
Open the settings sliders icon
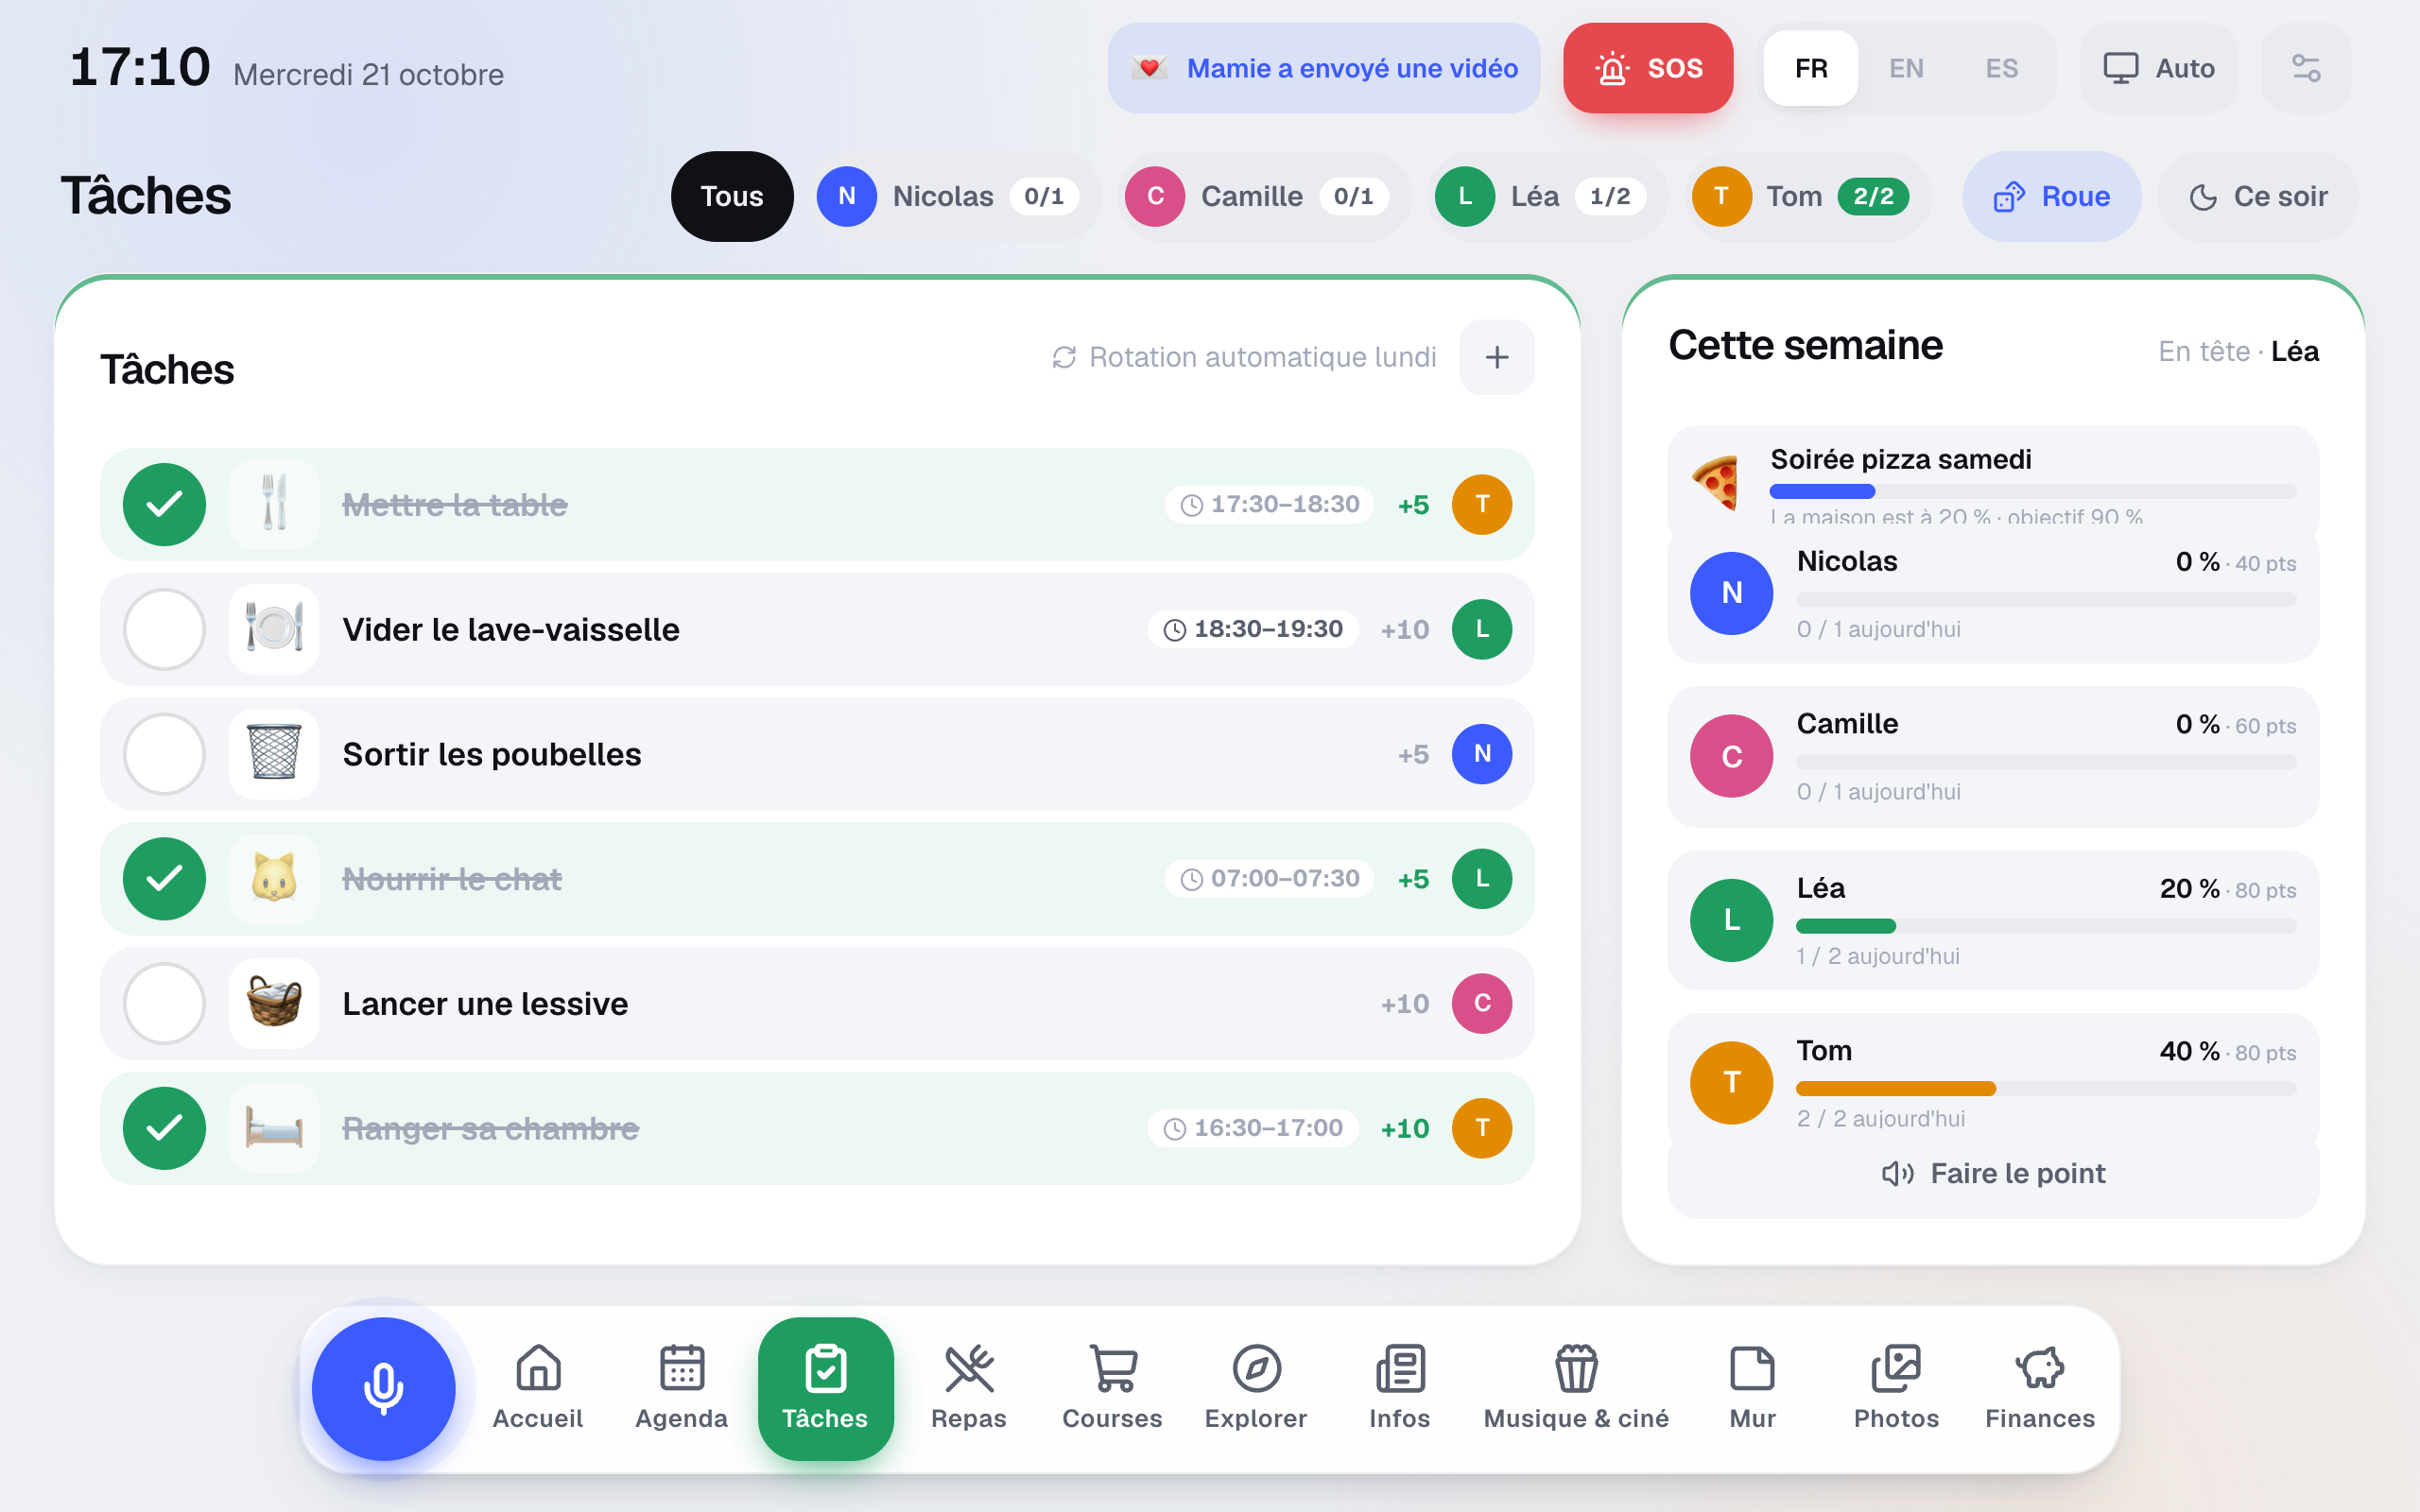(2306, 68)
